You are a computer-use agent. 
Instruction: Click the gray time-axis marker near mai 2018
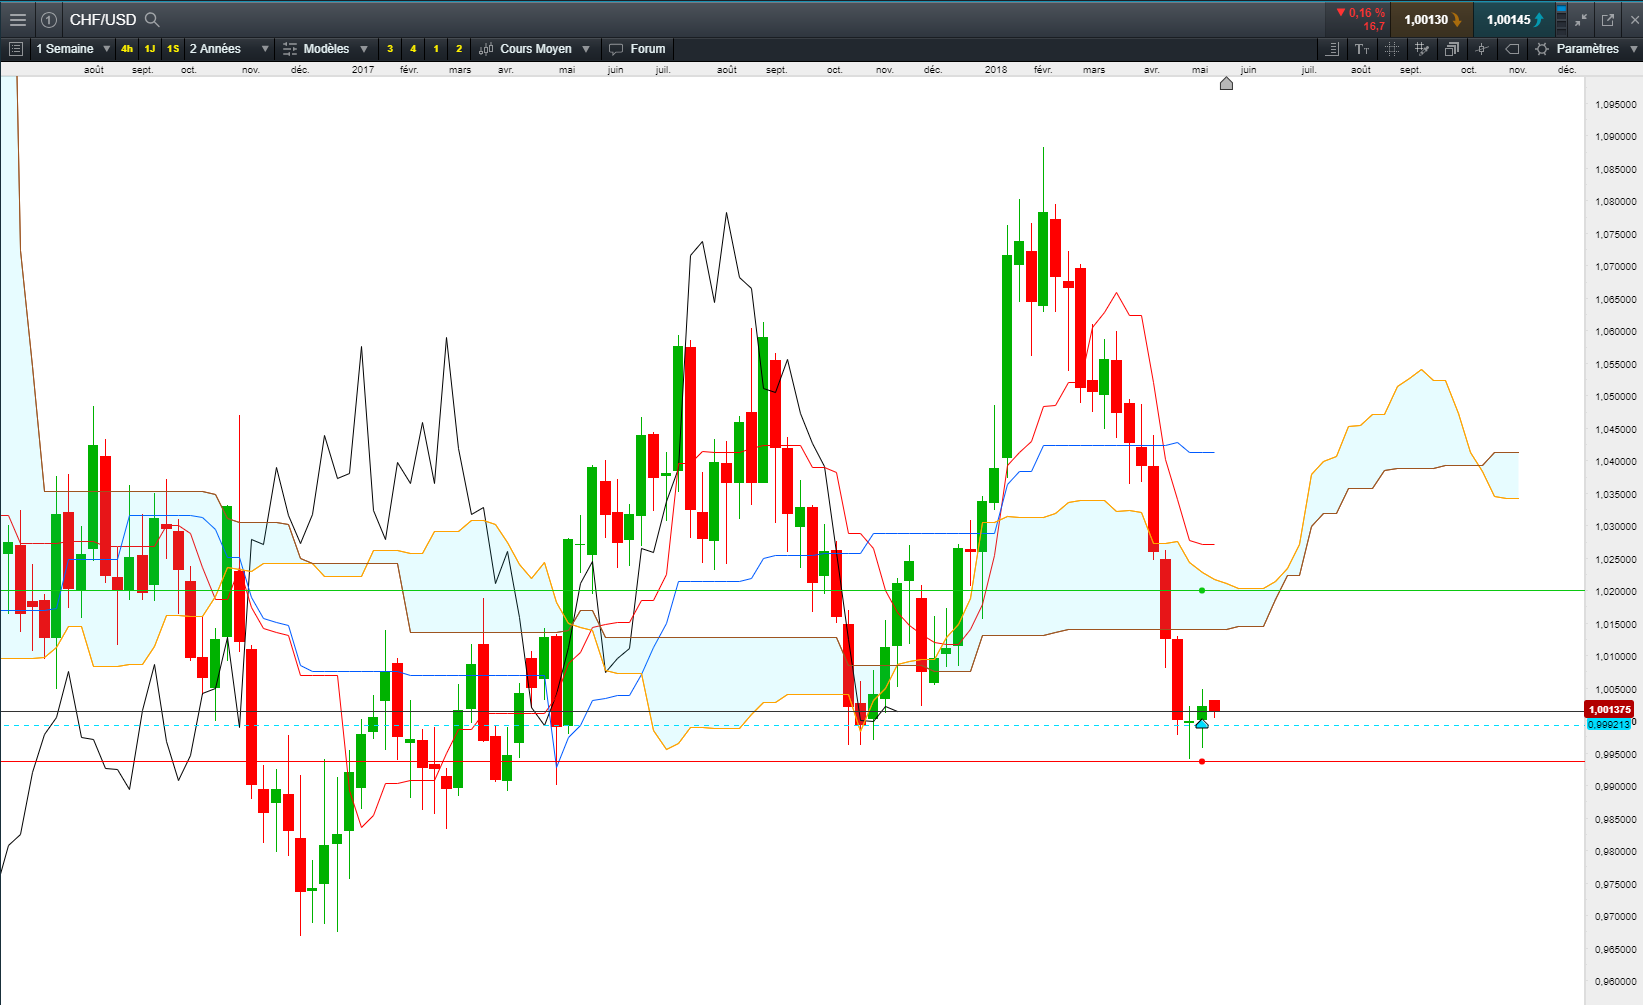coord(1226,84)
